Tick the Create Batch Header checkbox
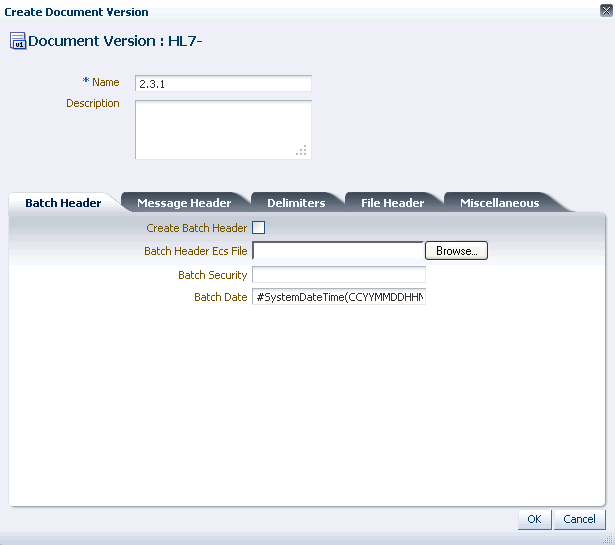The width and height of the screenshot is (615, 545). (x=258, y=227)
